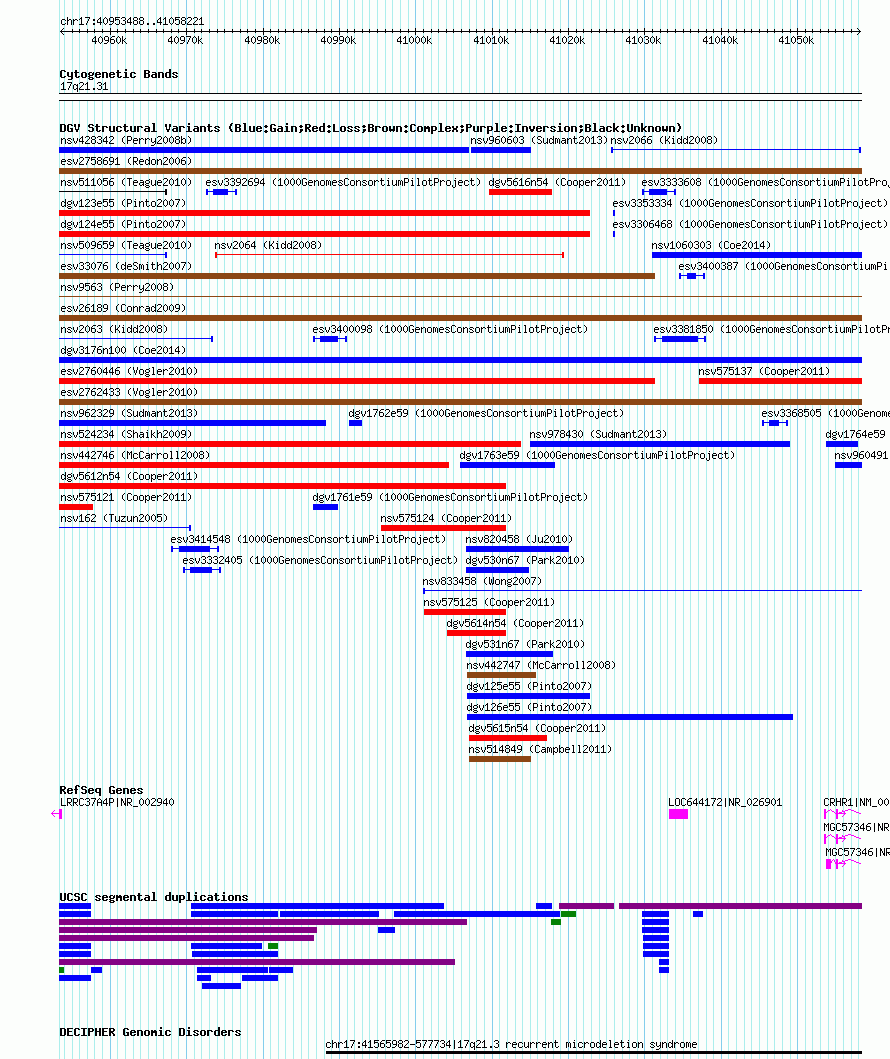
Task: Select dgv123e55 (Pinto2007) label
Action: (x=123, y=203)
